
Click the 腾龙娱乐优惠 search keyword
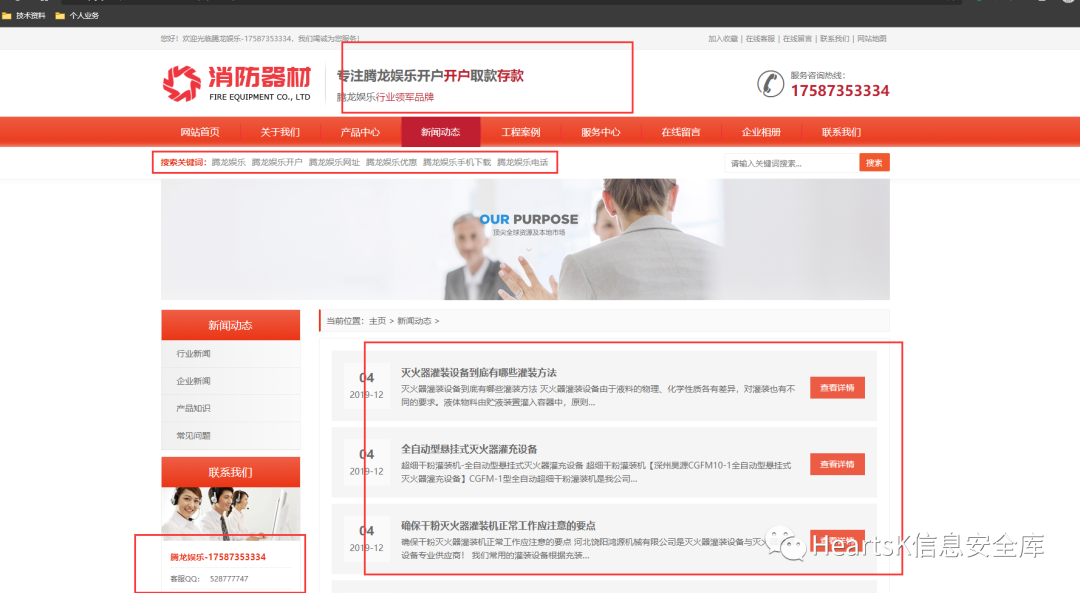tap(391, 163)
